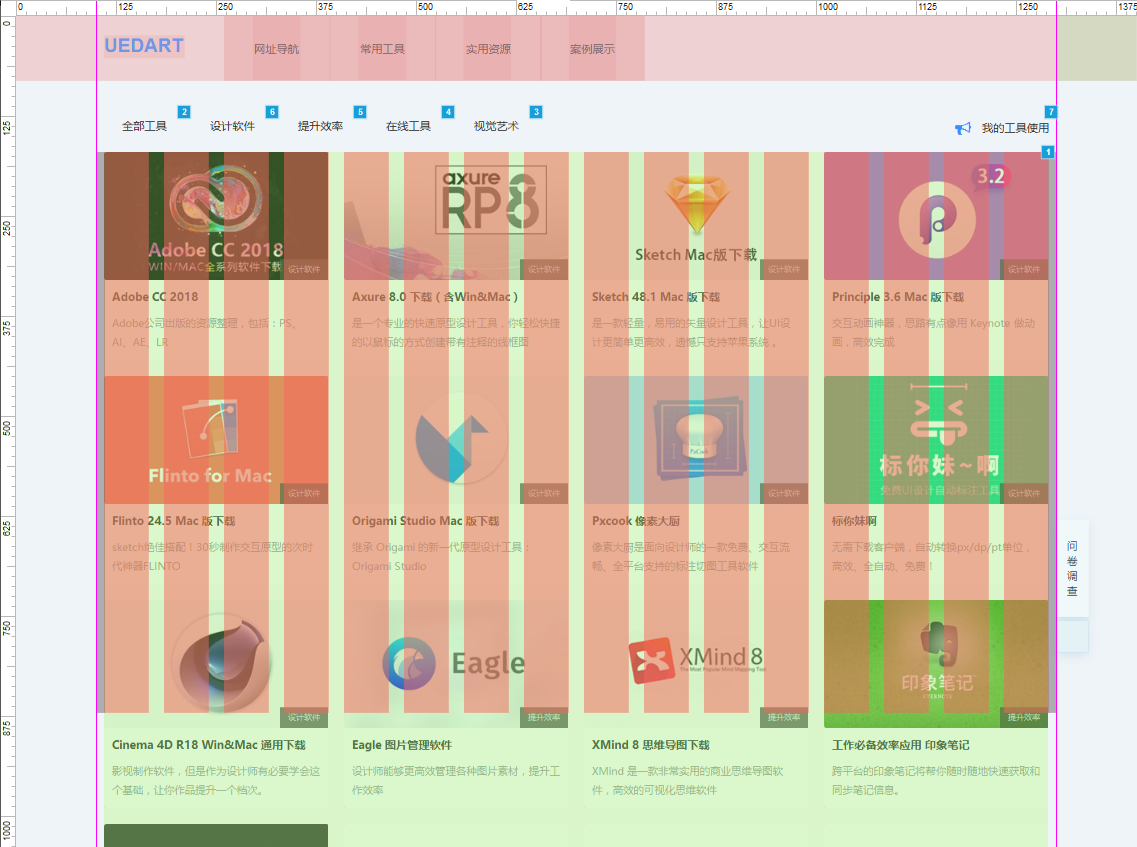
Task: Open the 案例展示 nav item
Action: pyautogui.click(x=592, y=49)
